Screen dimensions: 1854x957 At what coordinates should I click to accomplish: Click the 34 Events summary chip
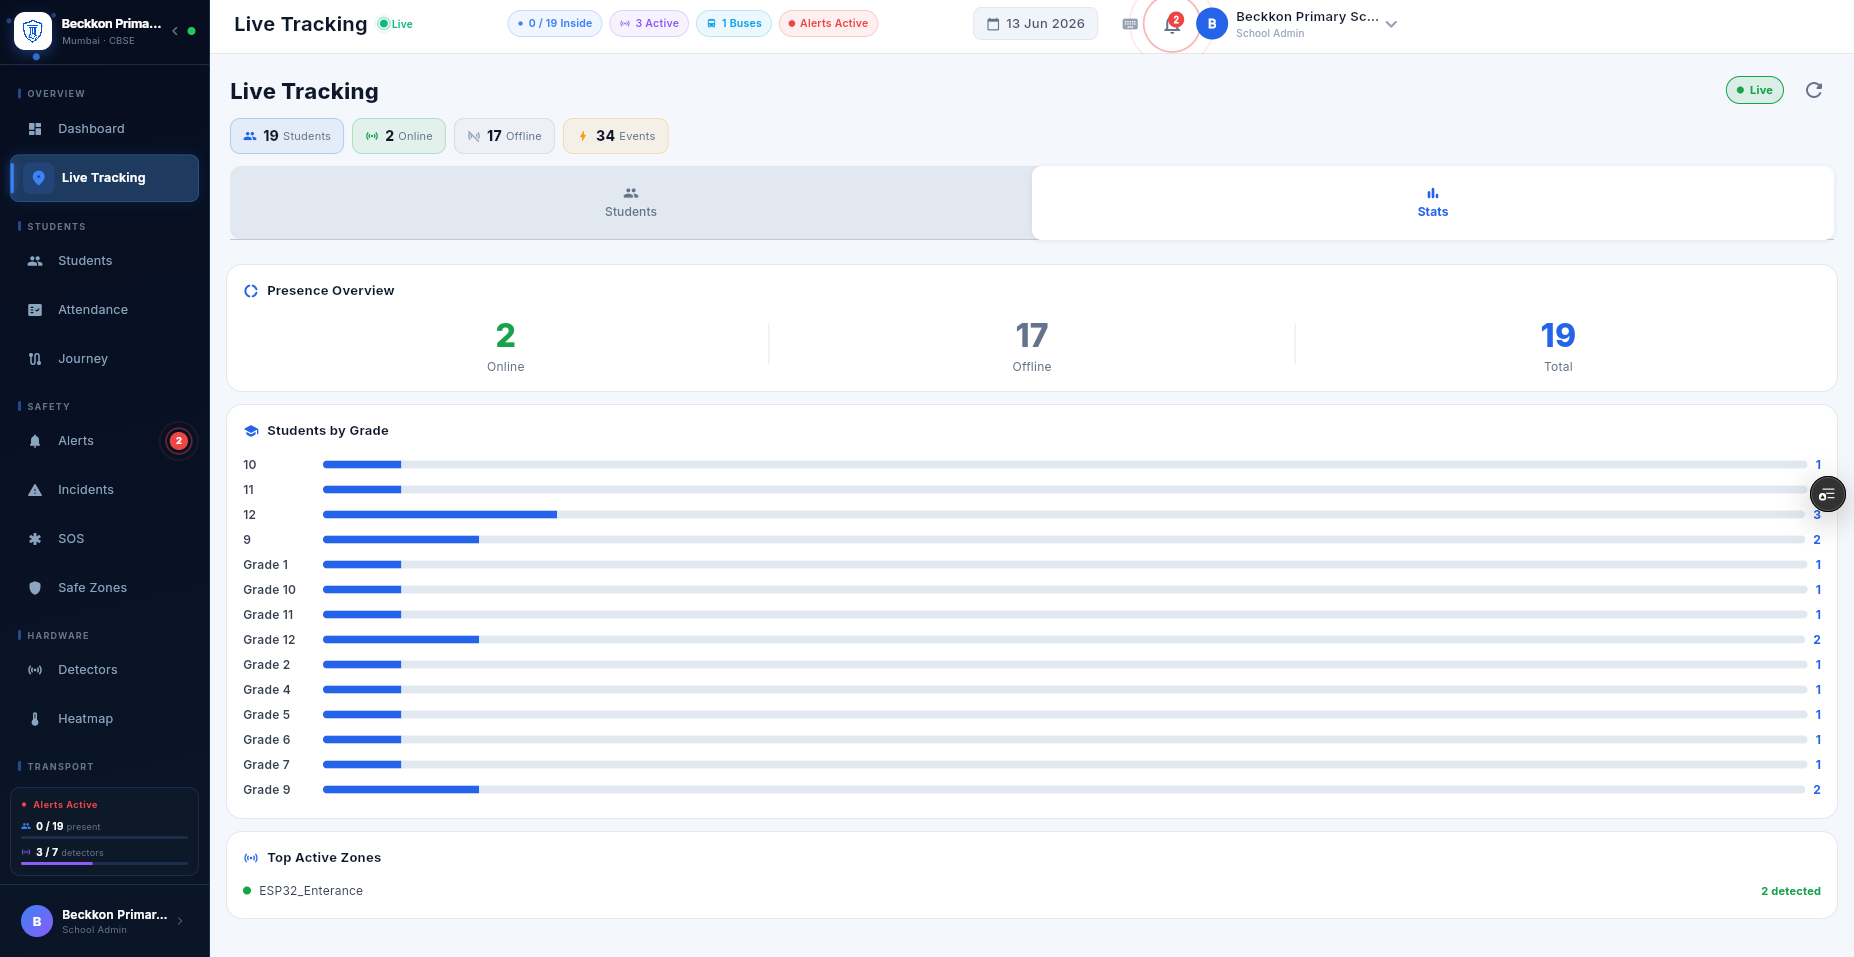point(616,136)
